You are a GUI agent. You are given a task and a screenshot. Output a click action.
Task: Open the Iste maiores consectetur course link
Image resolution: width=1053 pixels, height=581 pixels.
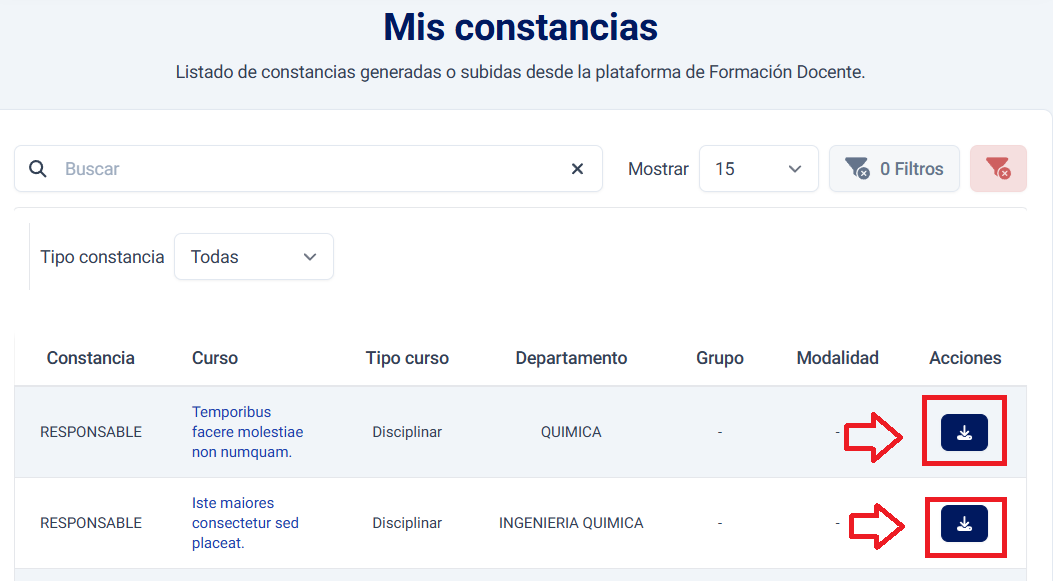coord(245,523)
